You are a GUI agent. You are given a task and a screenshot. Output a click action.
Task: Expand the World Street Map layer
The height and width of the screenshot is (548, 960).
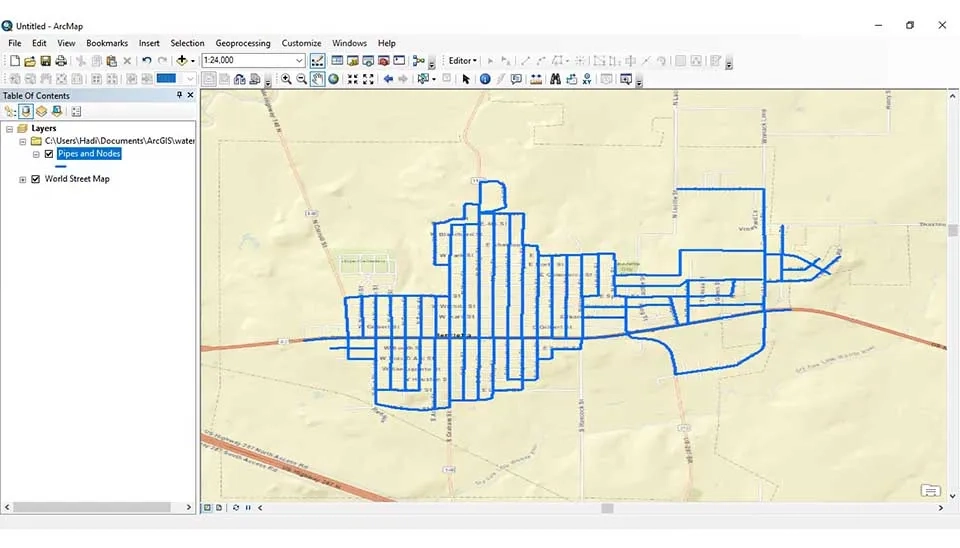click(23, 179)
